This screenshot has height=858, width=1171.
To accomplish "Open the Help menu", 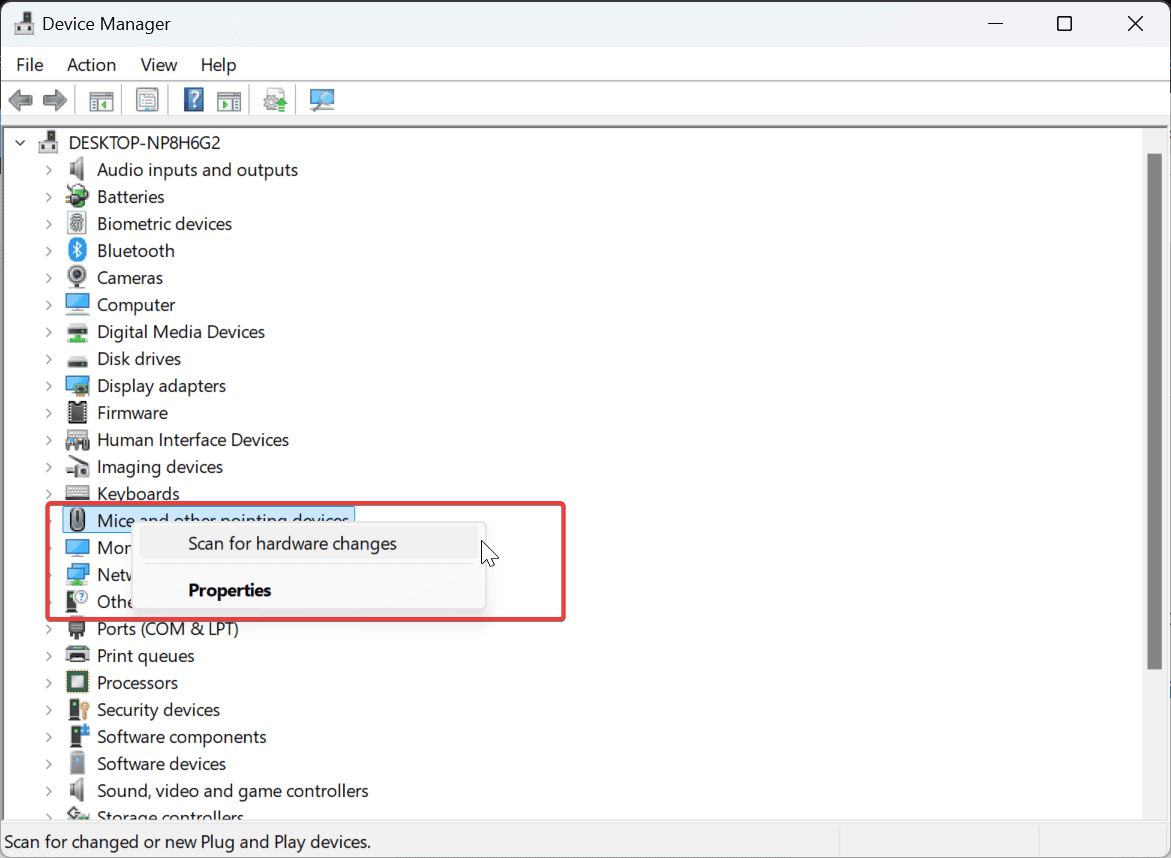I will point(218,65).
